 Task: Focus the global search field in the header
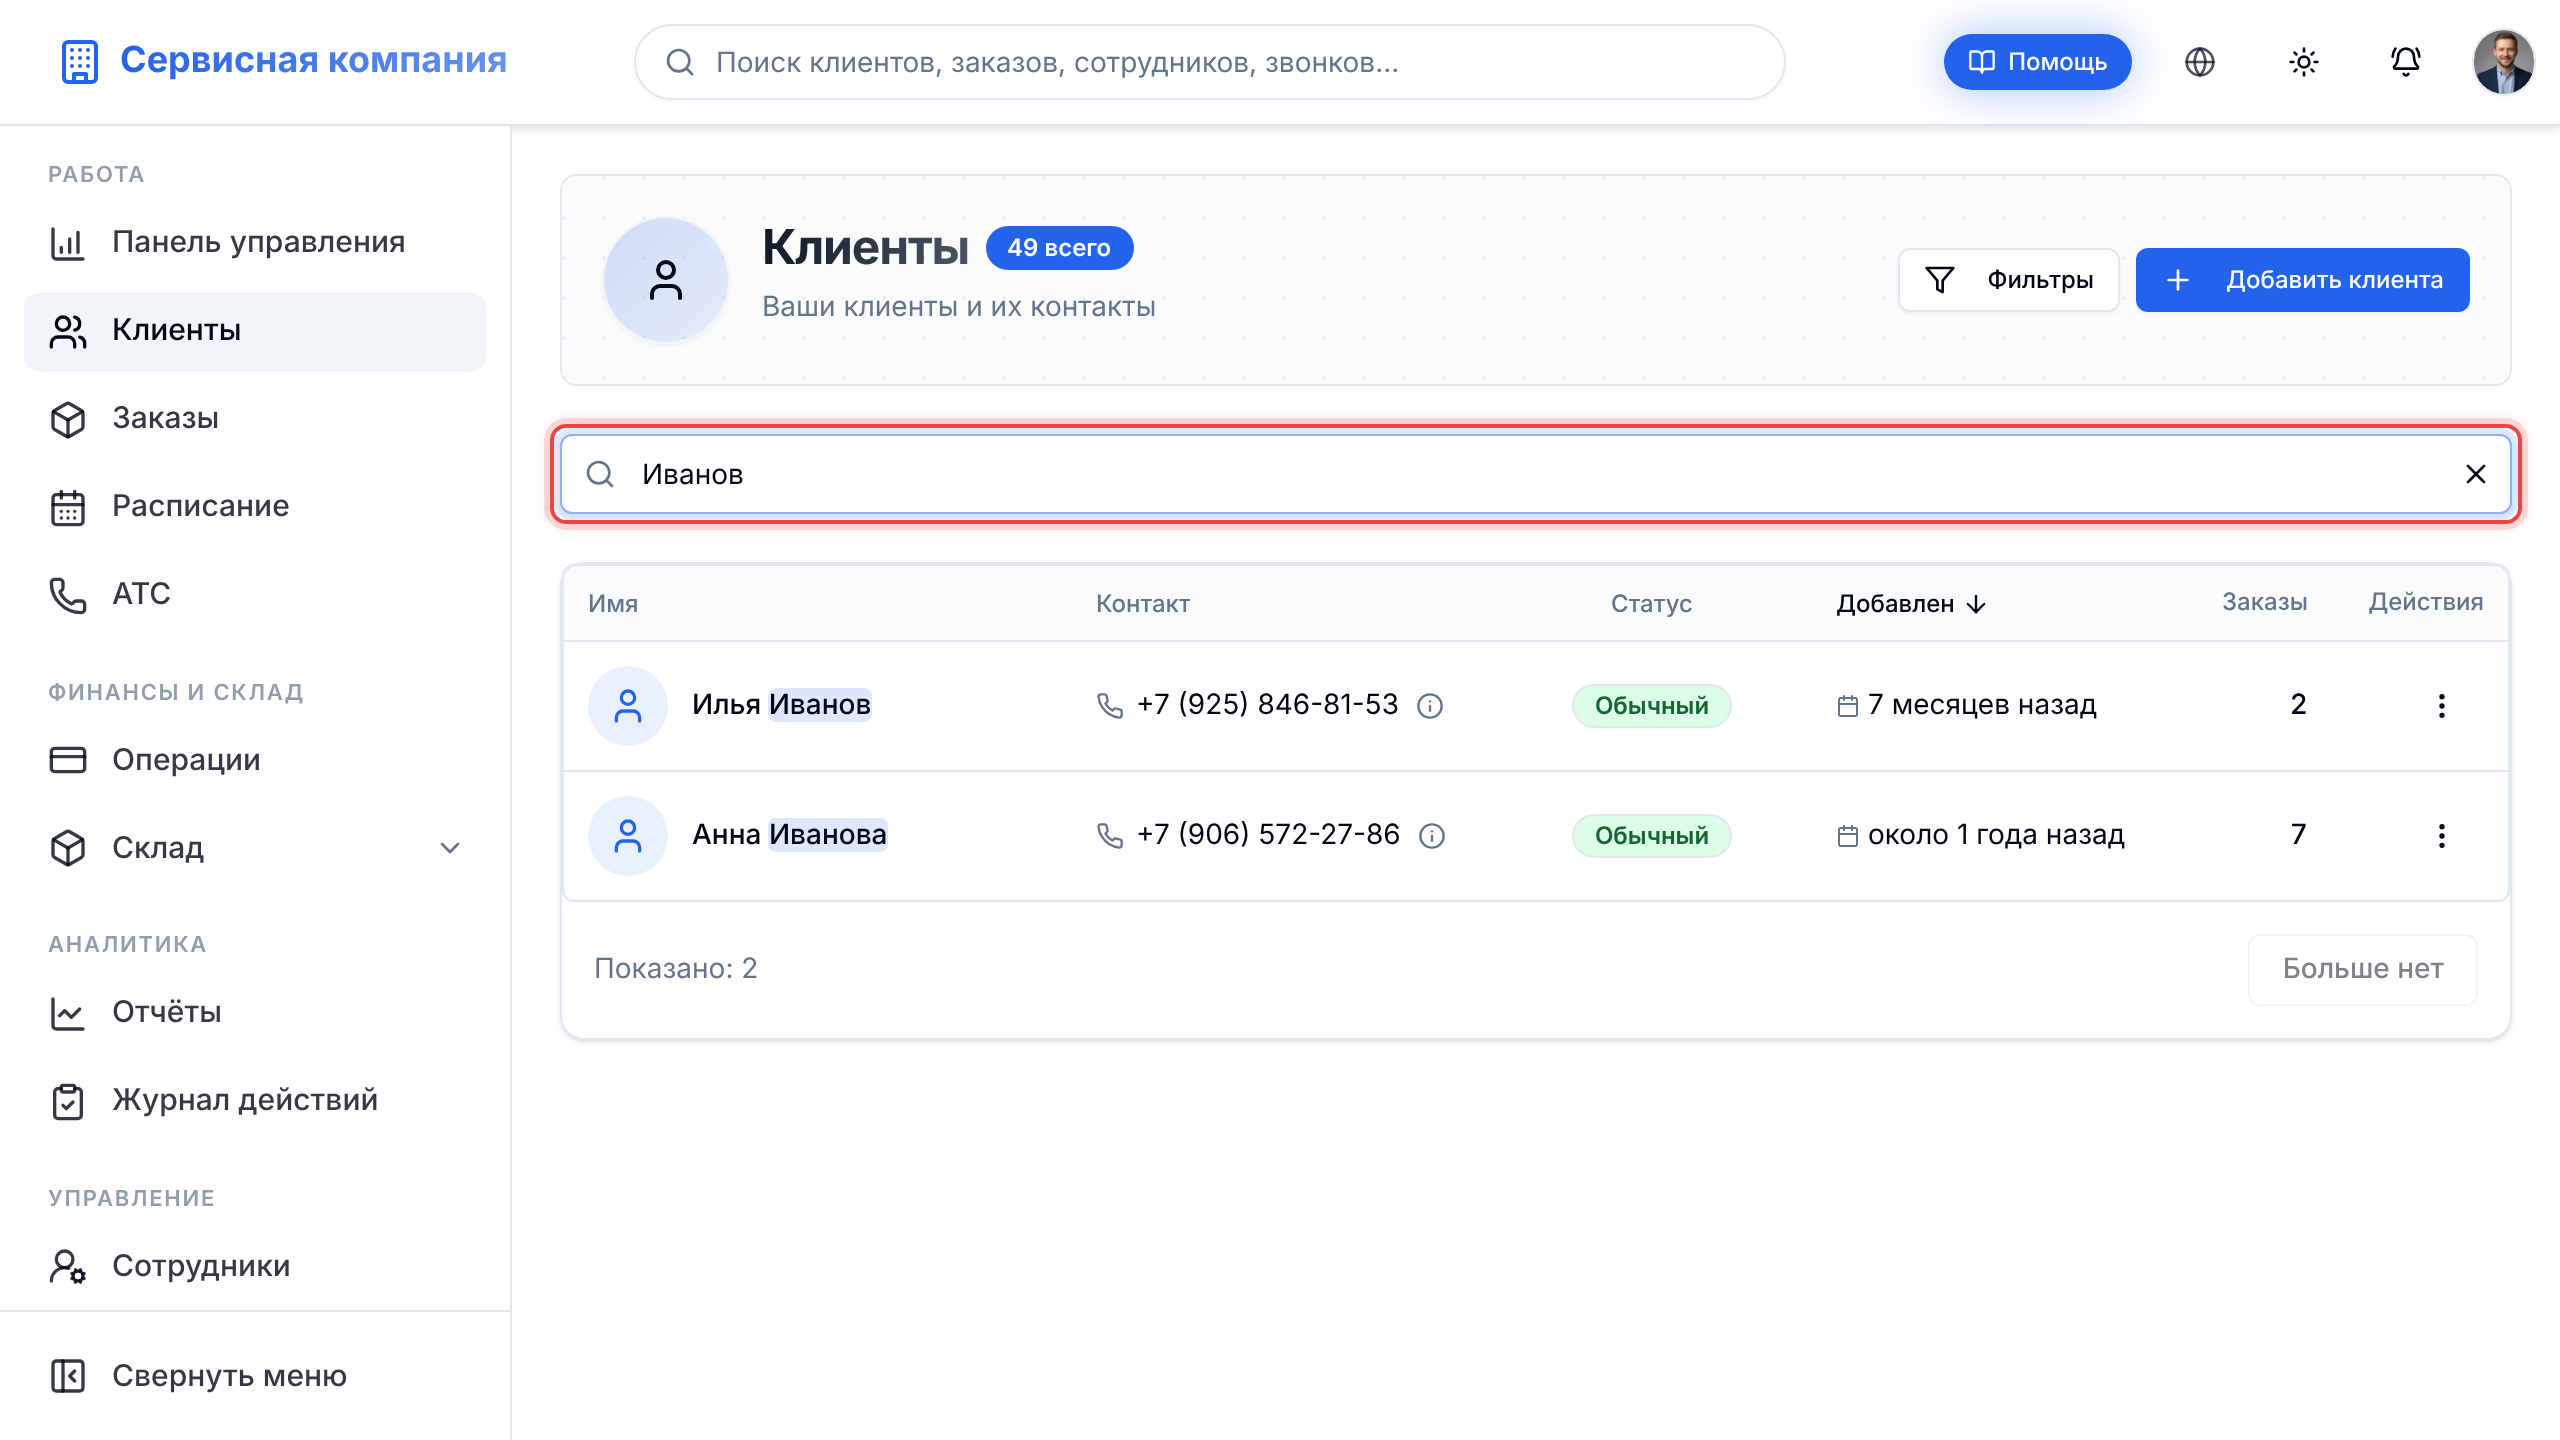click(x=1209, y=62)
